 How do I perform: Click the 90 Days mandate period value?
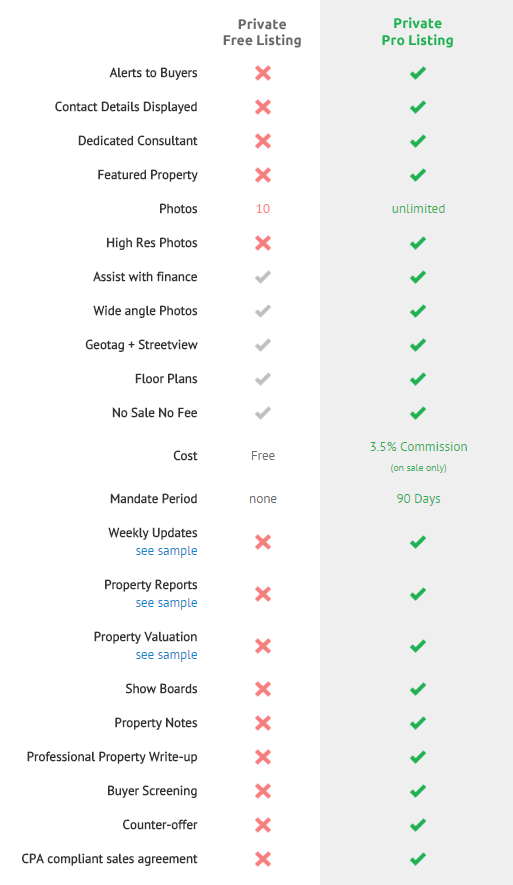pyautogui.click(x=419, y=499)
